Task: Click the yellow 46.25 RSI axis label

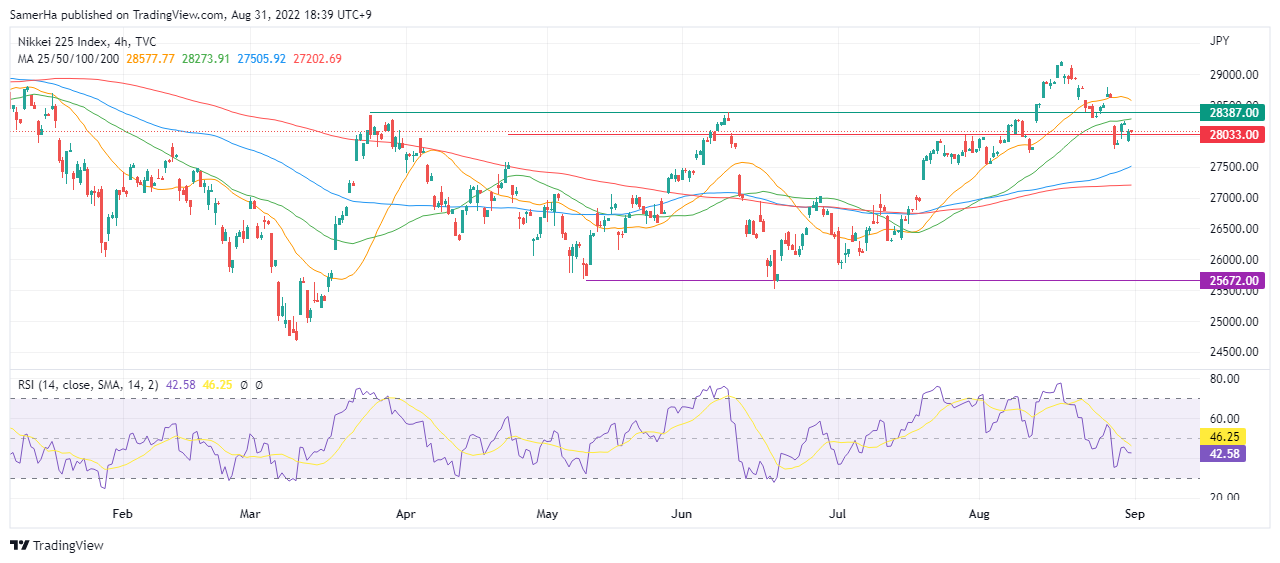Action: (1226, 437)
